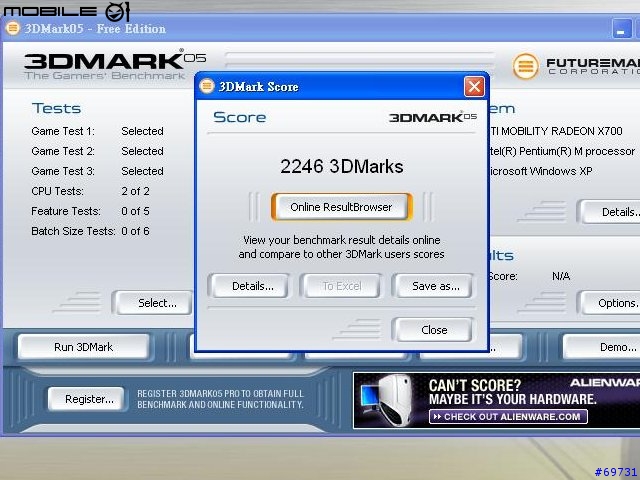Screen dimensions: 640x480
Task: Click the Tests section heading
Action: pos(56,108)
